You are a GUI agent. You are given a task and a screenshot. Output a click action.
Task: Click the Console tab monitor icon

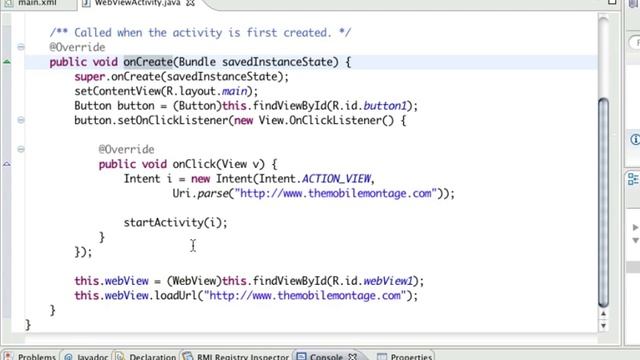tap(301, 356)
